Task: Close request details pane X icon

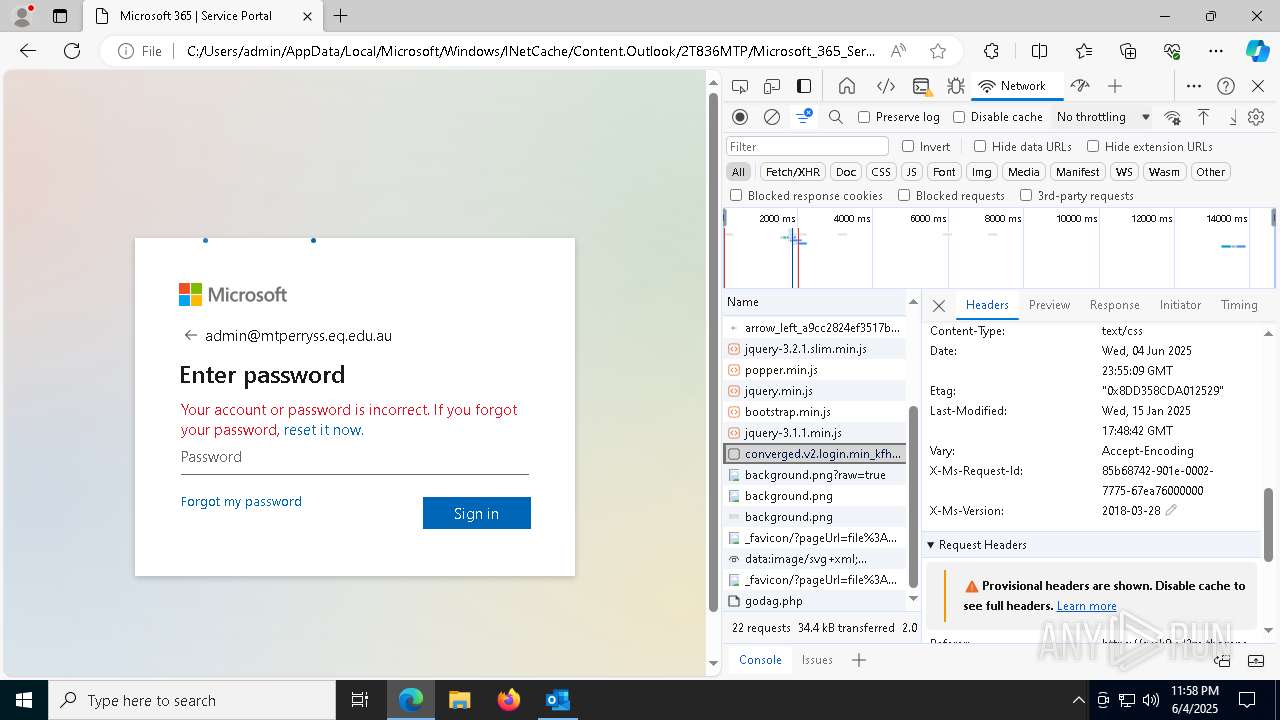Action: point(939,305)
